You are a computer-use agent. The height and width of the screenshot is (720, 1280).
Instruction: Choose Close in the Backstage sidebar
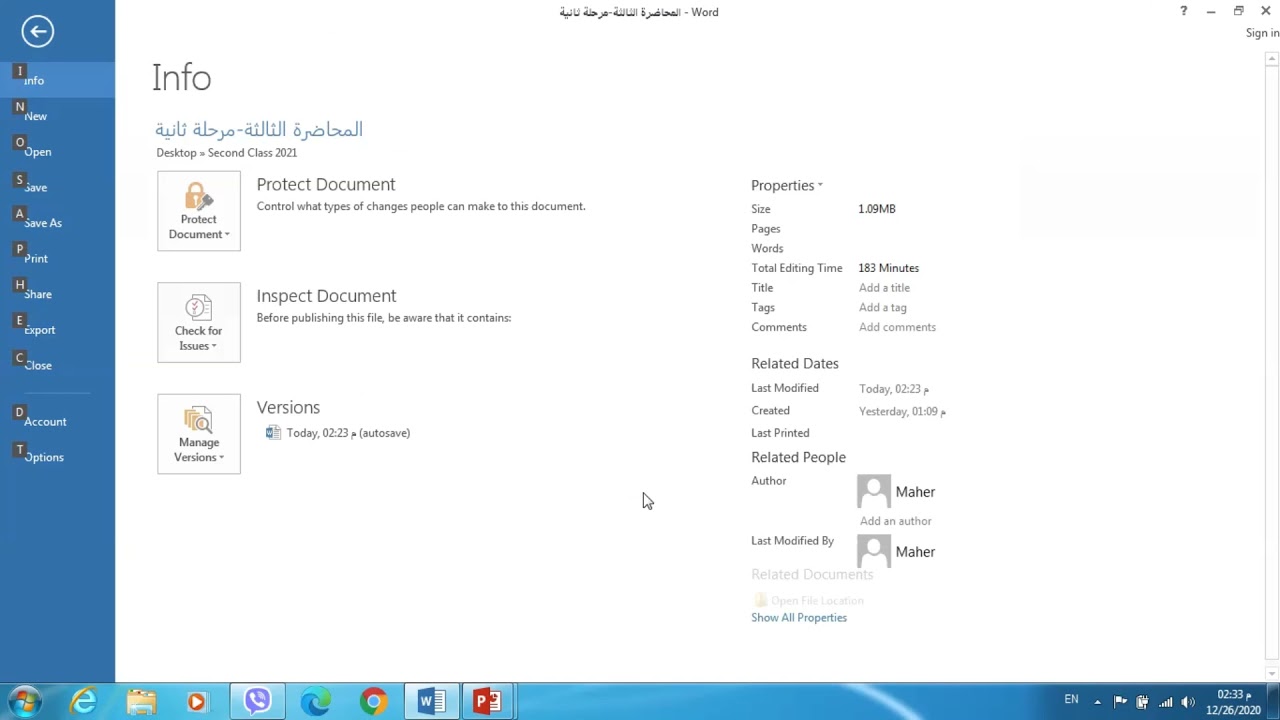pos(57,365)
